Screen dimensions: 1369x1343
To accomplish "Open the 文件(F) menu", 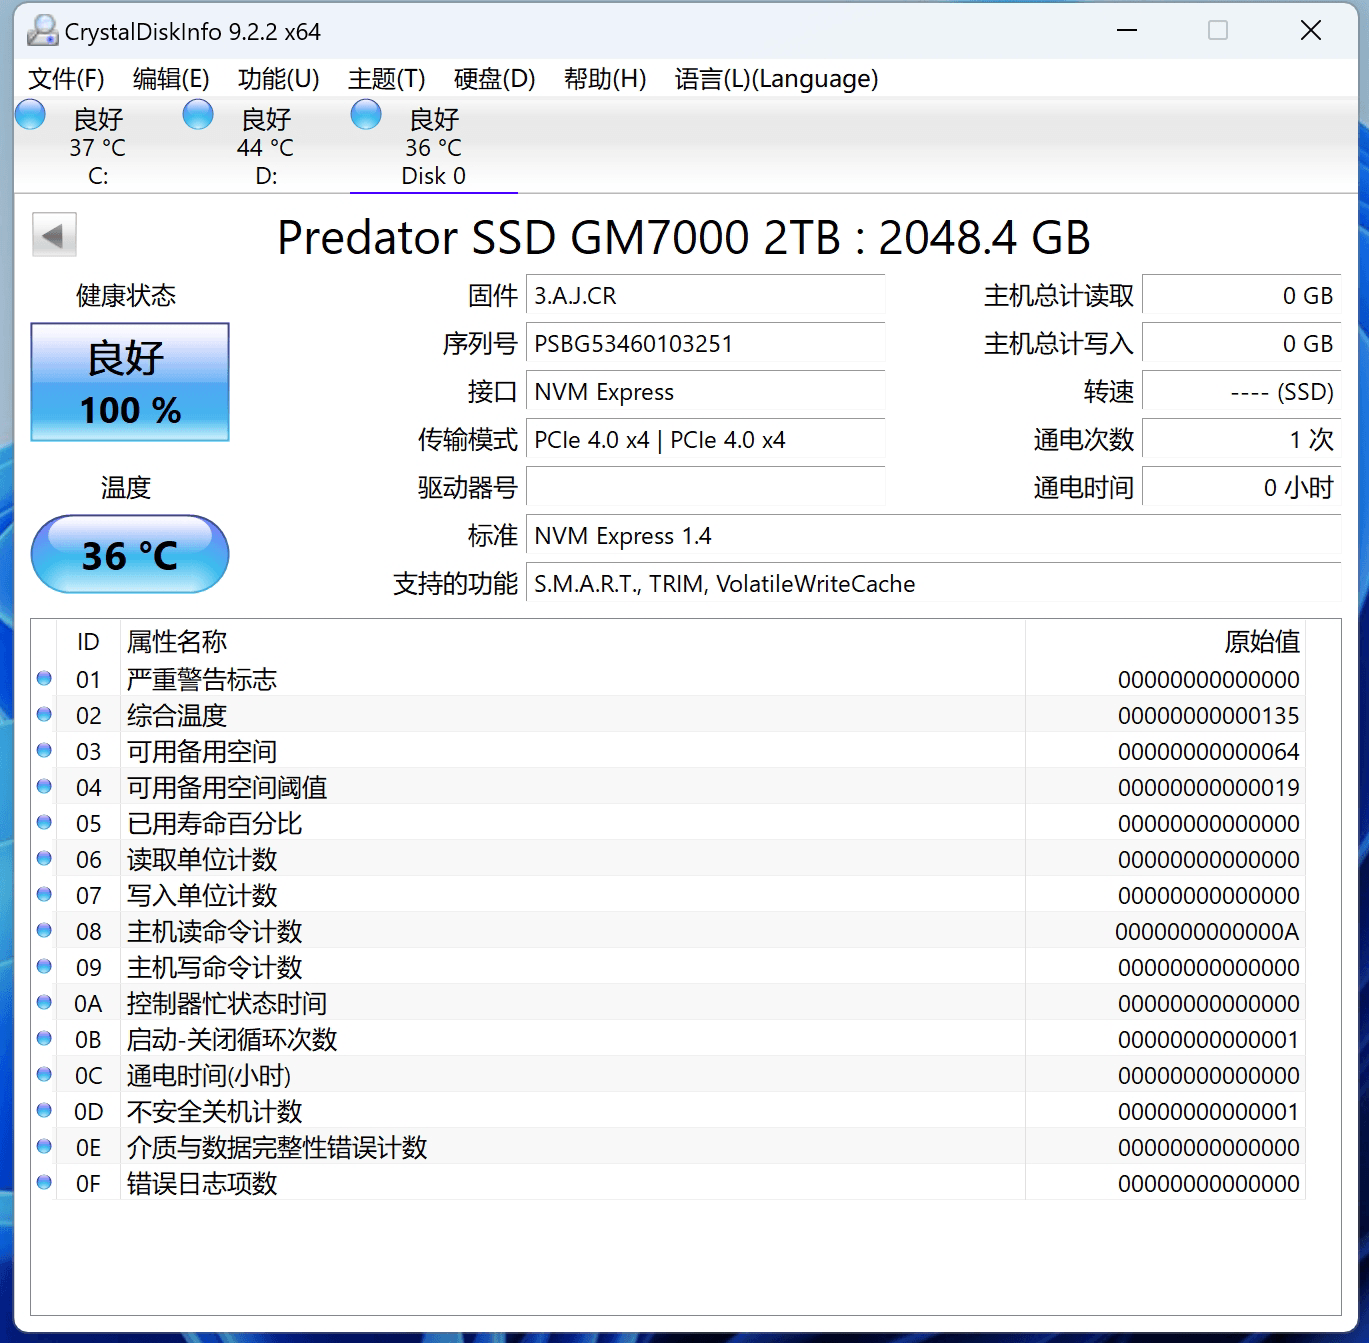I will 66,79.
